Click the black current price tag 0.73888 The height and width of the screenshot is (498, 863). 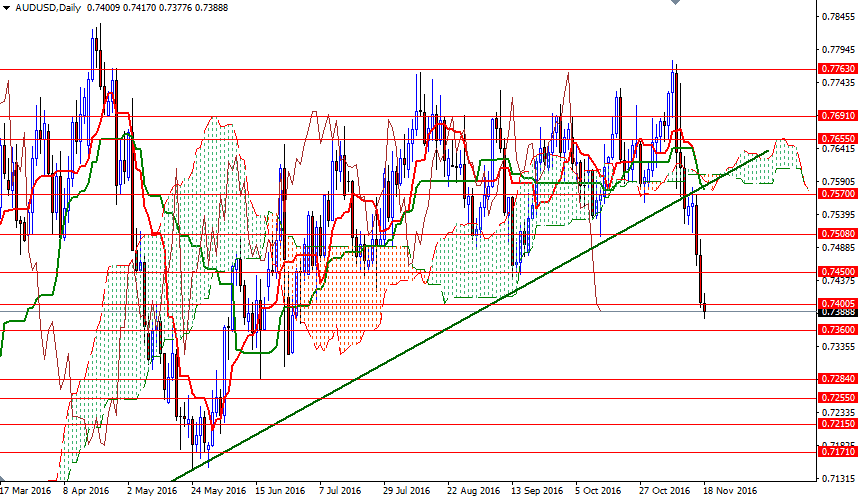tap(839, 313)
